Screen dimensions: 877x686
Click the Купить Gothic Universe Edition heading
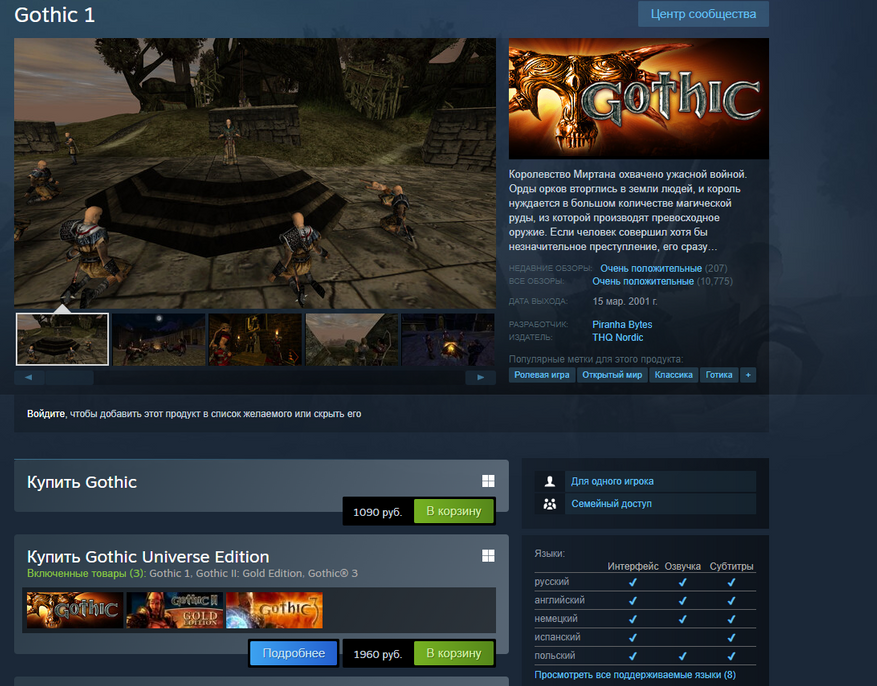(x=148, y=557)
